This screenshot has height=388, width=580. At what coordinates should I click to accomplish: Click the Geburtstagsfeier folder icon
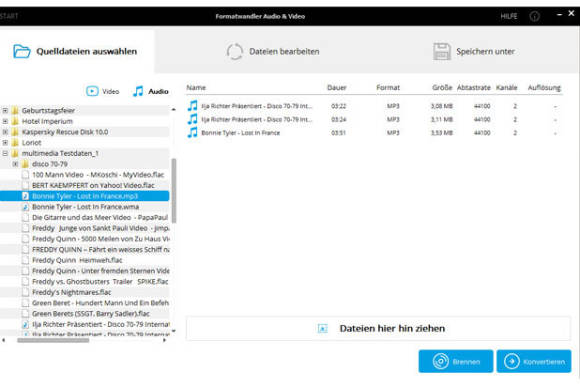click(15, 110)
